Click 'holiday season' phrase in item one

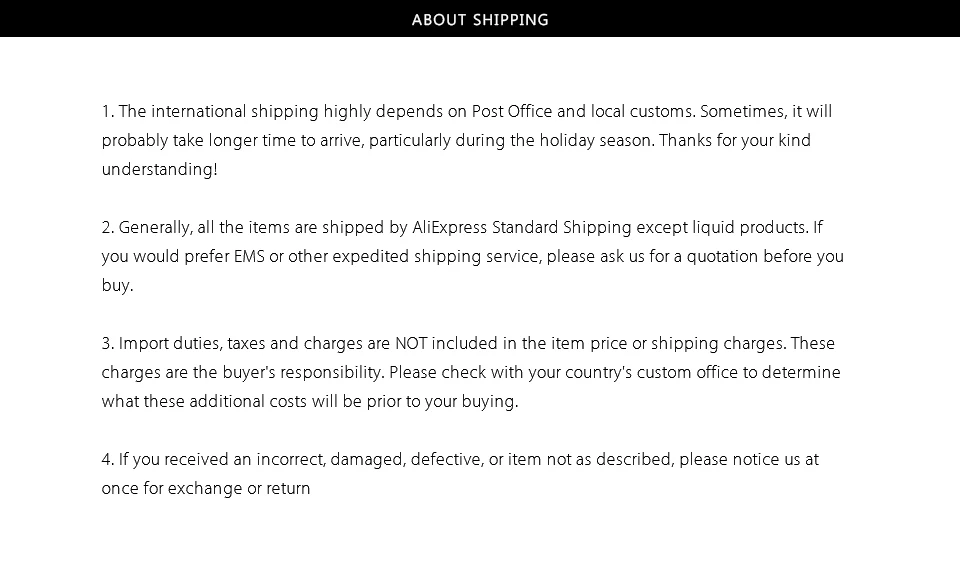click(596, 140)
